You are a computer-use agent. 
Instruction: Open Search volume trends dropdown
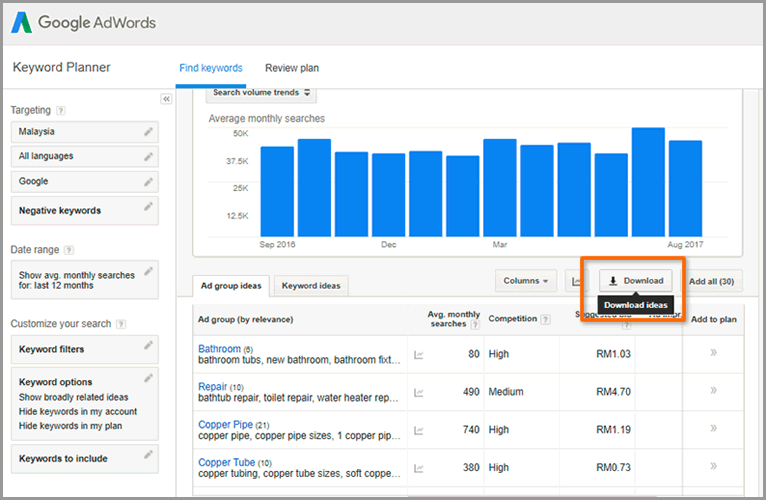pos(261,93)
